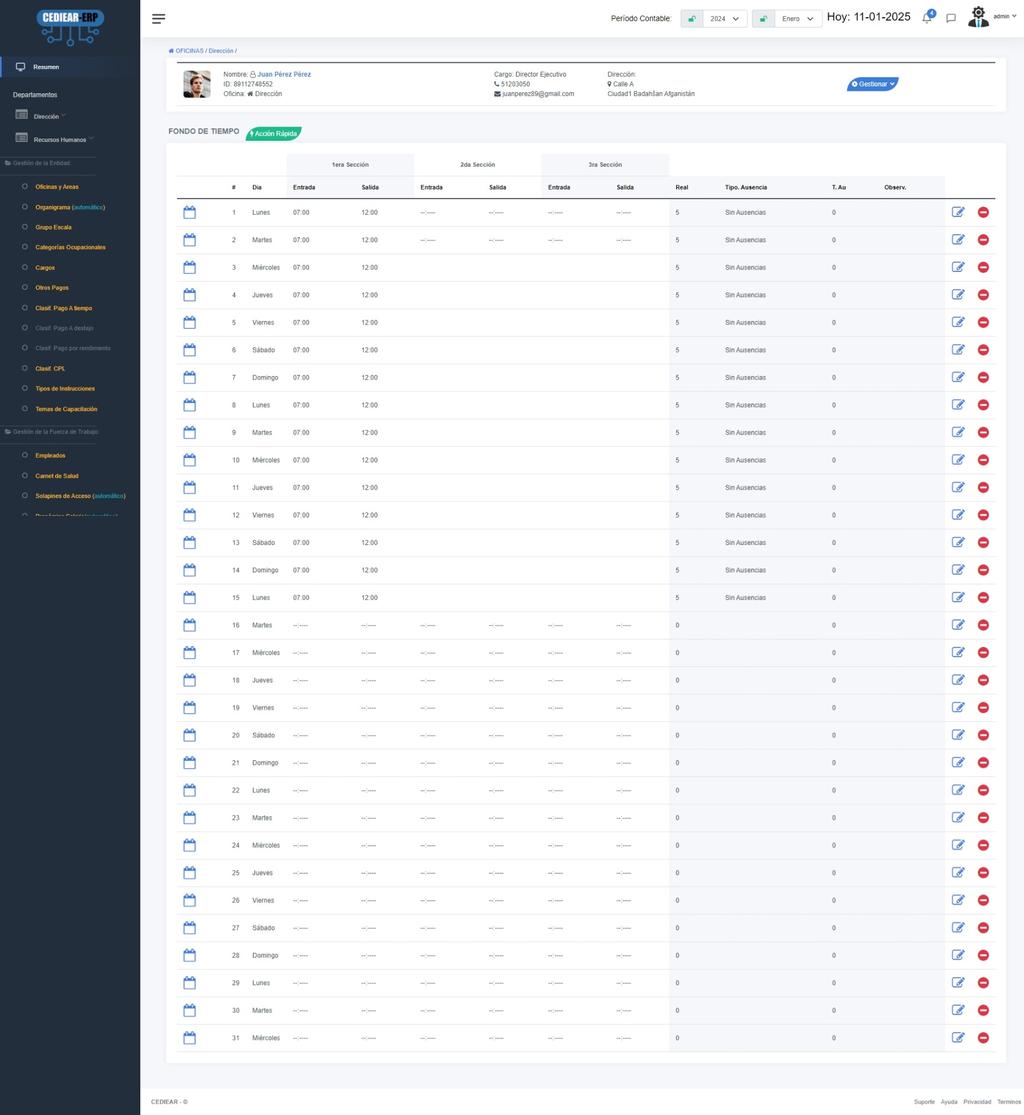The image size is (1024, 1115).
Task: Expand the Gestionar dropdown button
Action: pos(873,84)
